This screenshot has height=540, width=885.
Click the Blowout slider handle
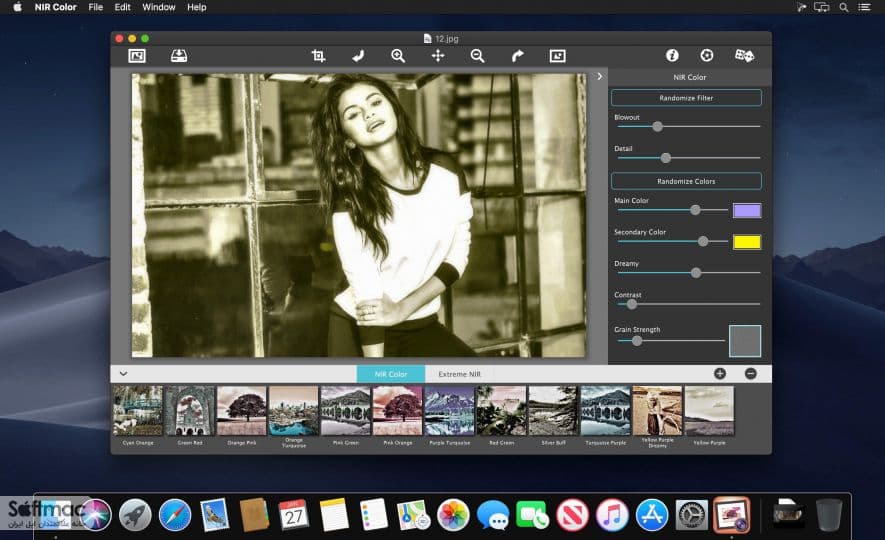[657, 126]
